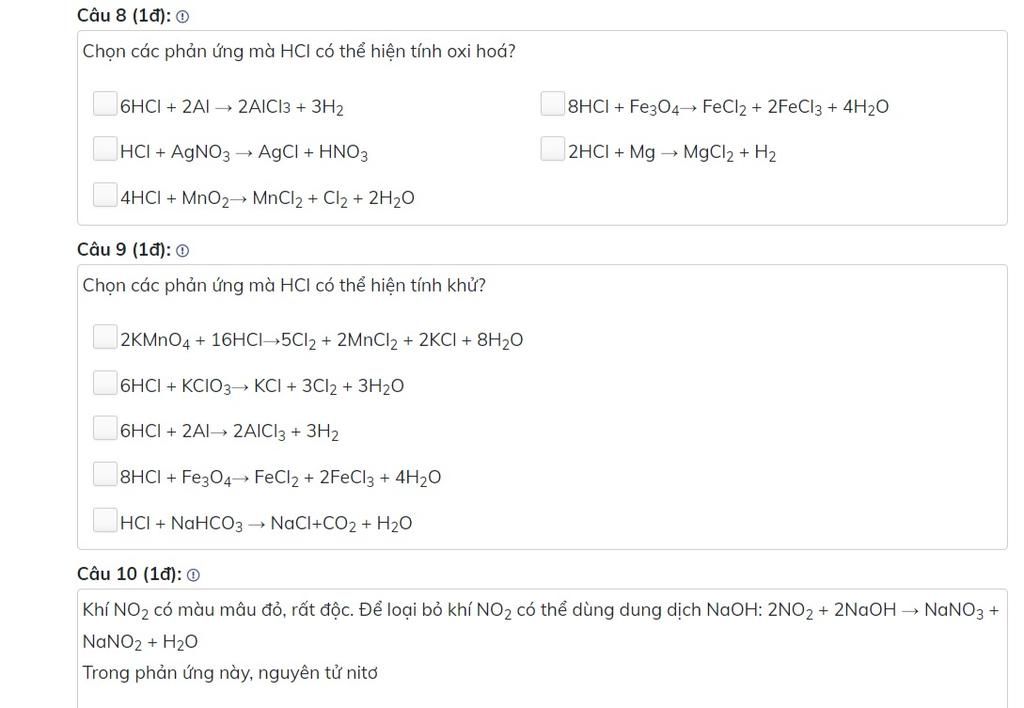Image resolution: width=1024 pixels, height=708 pixels.
Task: Click the Câu 9 question heading
Action: [x=123, y=249]
